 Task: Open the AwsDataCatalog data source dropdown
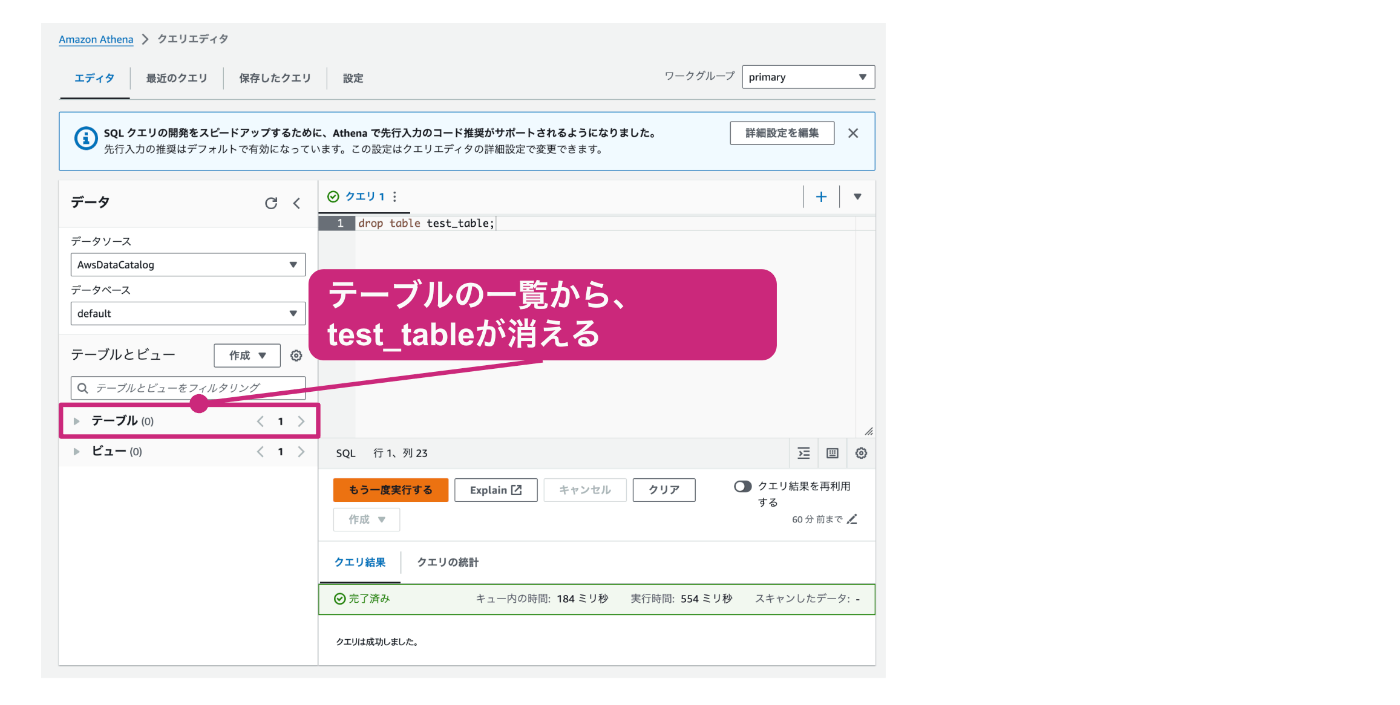click(188, 265)
